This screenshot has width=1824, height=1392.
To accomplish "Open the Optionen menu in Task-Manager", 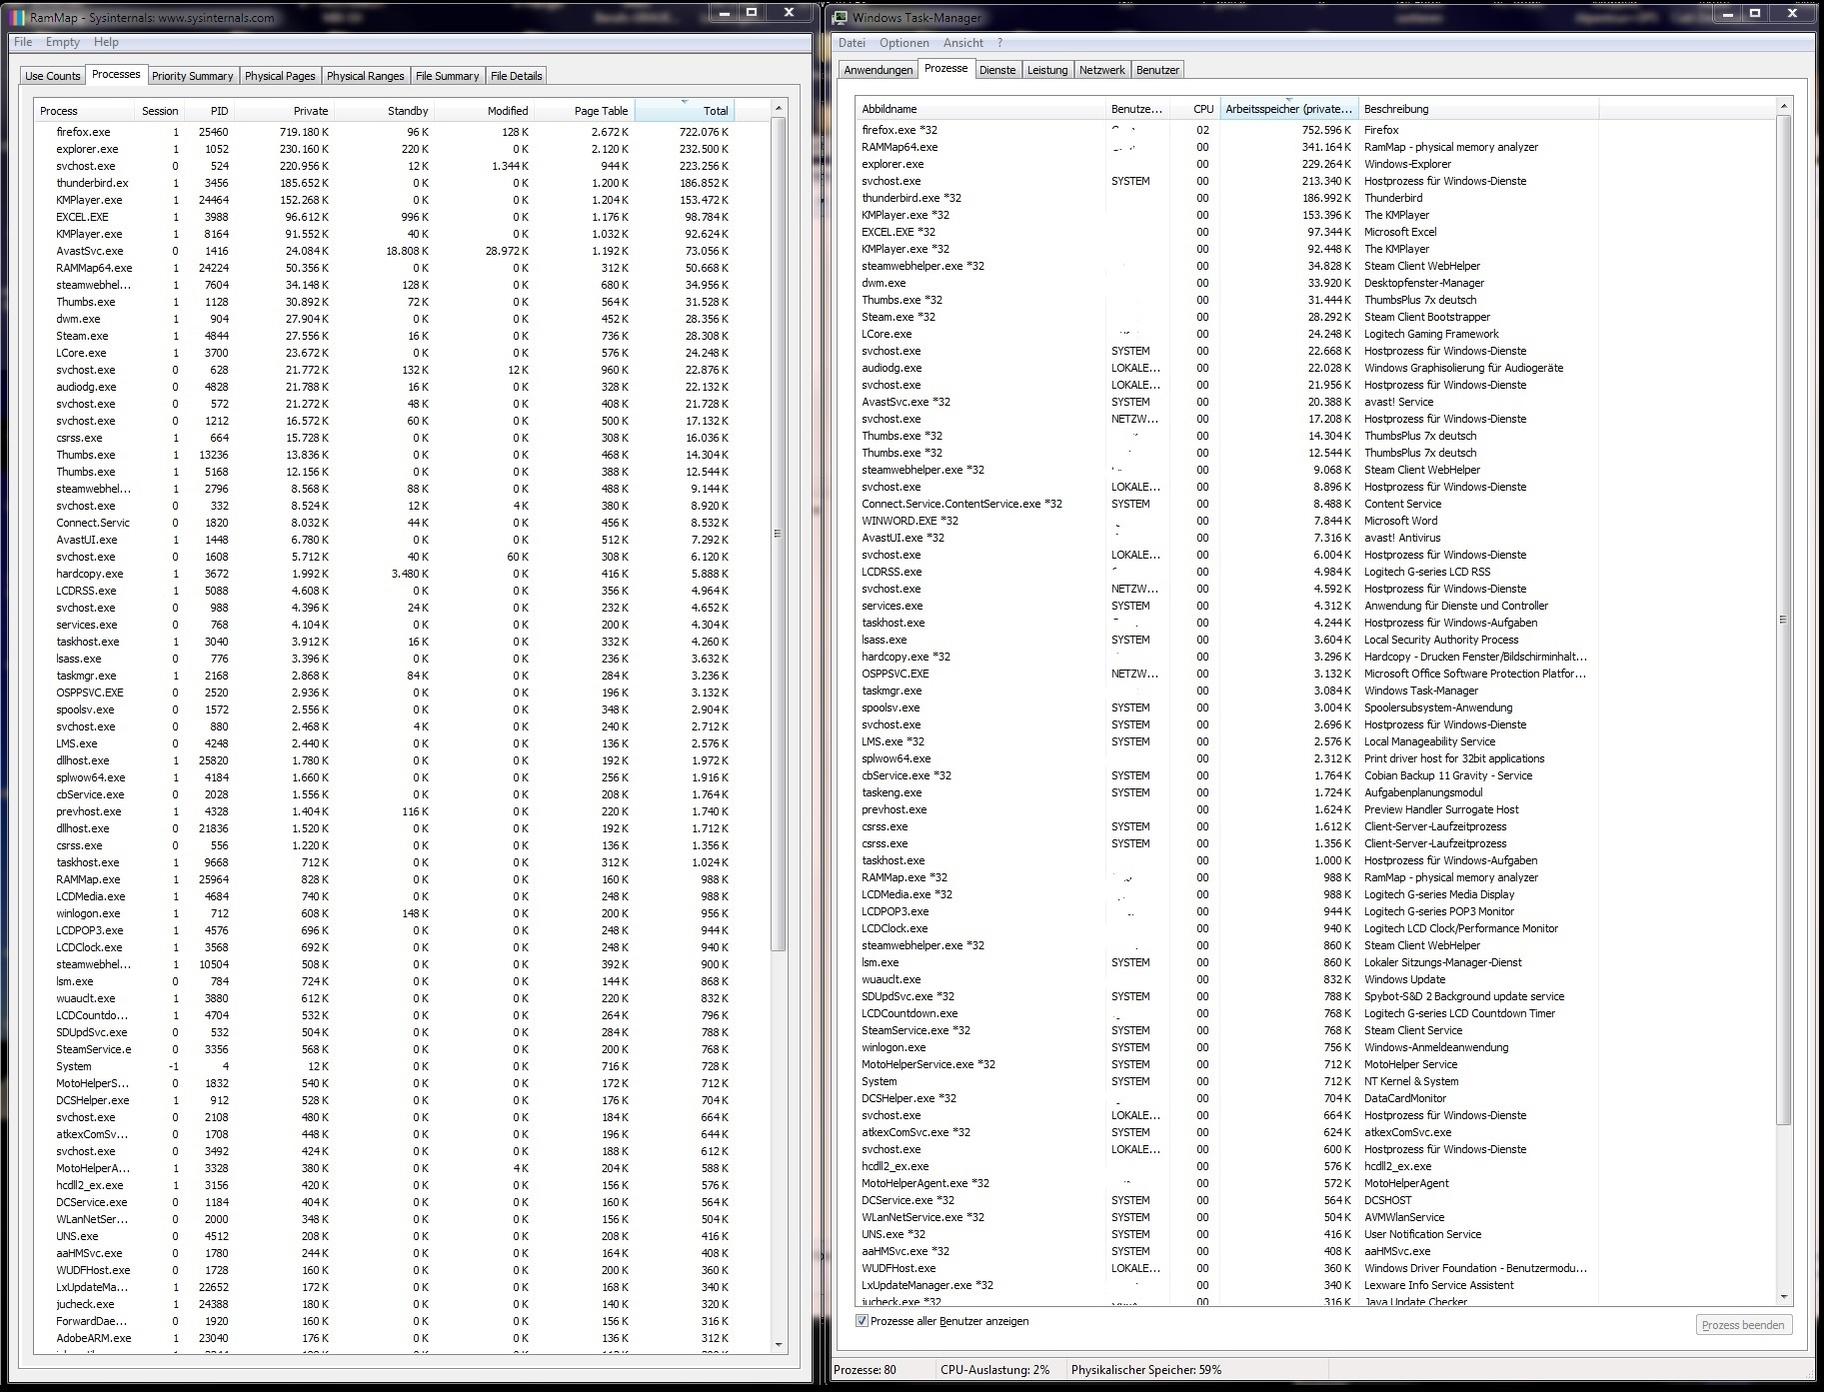I will (904, 43).
